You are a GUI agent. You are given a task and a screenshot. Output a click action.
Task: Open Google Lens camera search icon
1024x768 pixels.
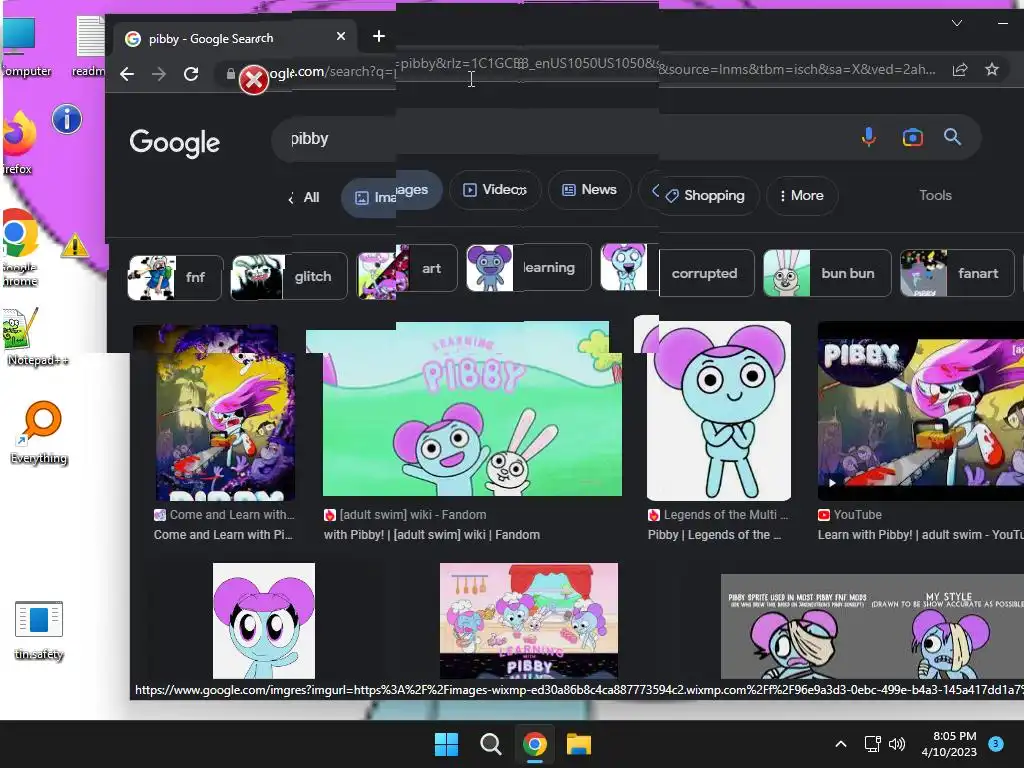pyautogui.click(x=912, y=137)
